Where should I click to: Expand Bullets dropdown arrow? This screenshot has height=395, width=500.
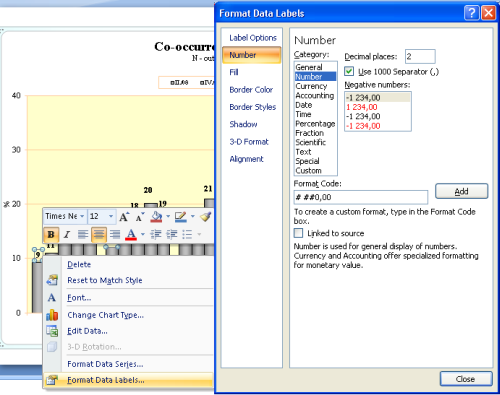[x=199, y=235]
